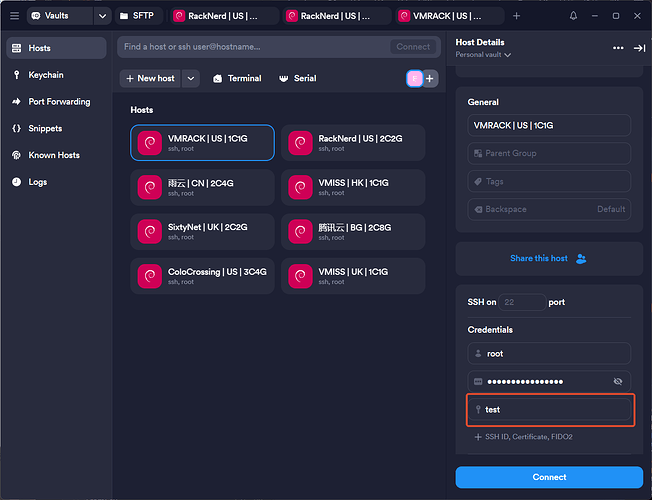The width and height of the screenshot is (652, 500).
Task: Click the pink user avatar
Action: tap(415, 79)
